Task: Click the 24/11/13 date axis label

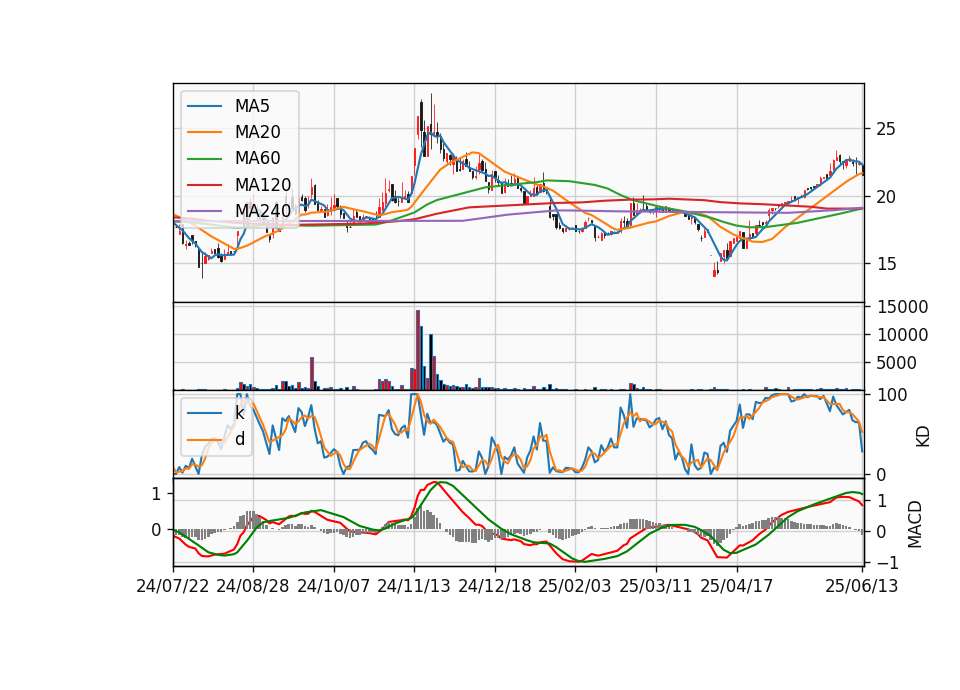Action: pyautogui.click(x=414, y=587)
